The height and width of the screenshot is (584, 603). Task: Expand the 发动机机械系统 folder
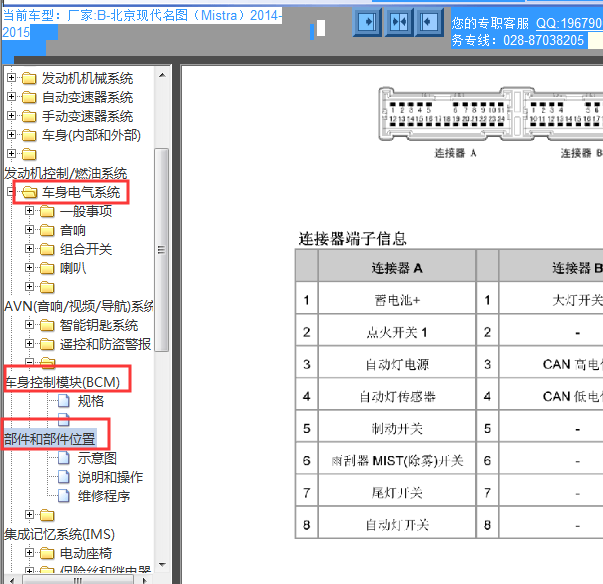coord(12,78)
